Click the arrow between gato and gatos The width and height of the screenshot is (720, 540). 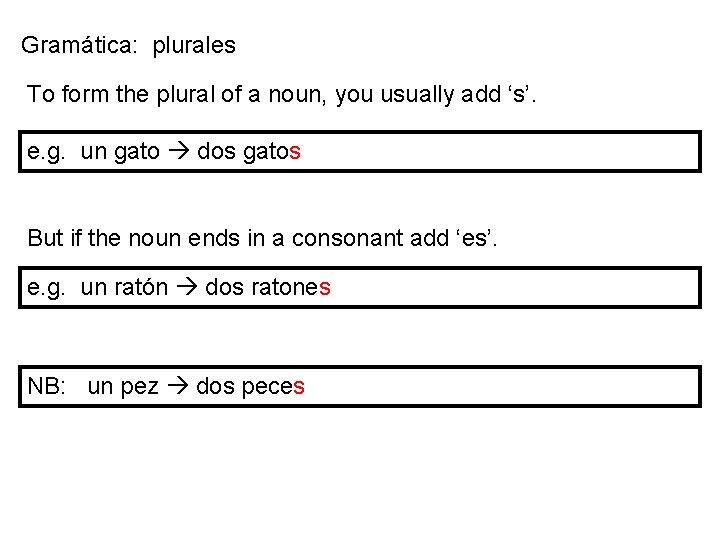point(179,151)
